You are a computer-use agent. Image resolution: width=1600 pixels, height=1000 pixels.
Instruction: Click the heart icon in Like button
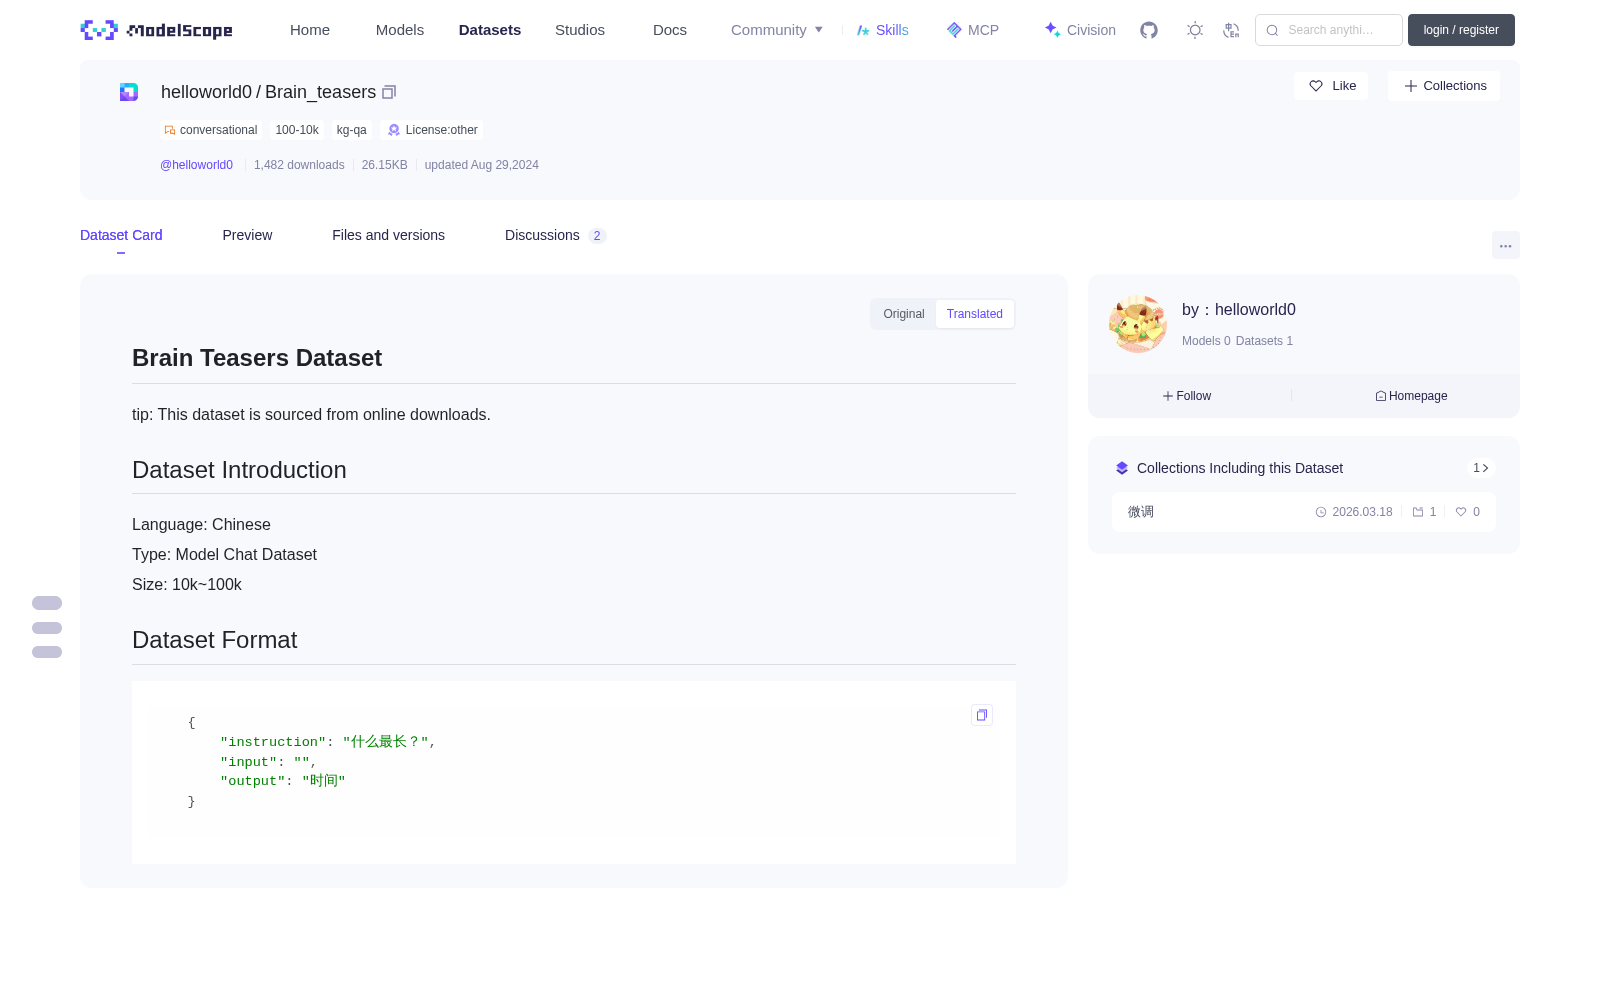[x=1316, y=86]
